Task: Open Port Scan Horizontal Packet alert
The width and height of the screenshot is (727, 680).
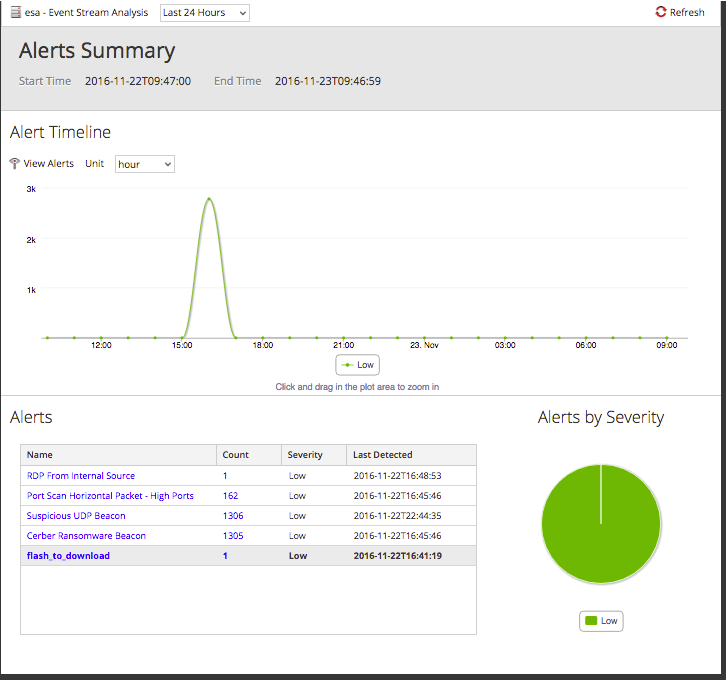Action: pos(110,496)
